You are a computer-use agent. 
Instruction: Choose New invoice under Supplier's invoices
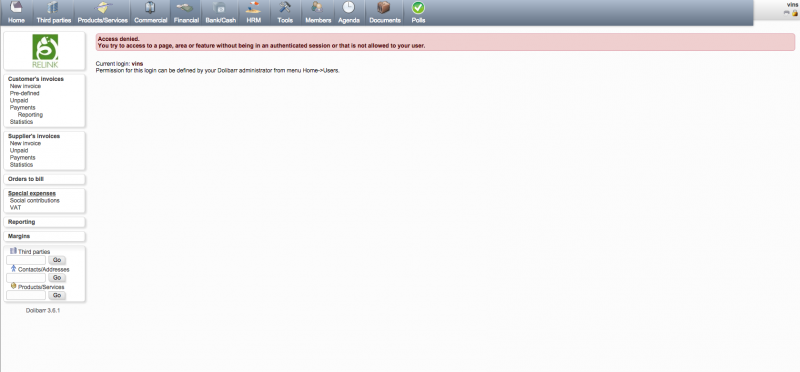[25, 143]
